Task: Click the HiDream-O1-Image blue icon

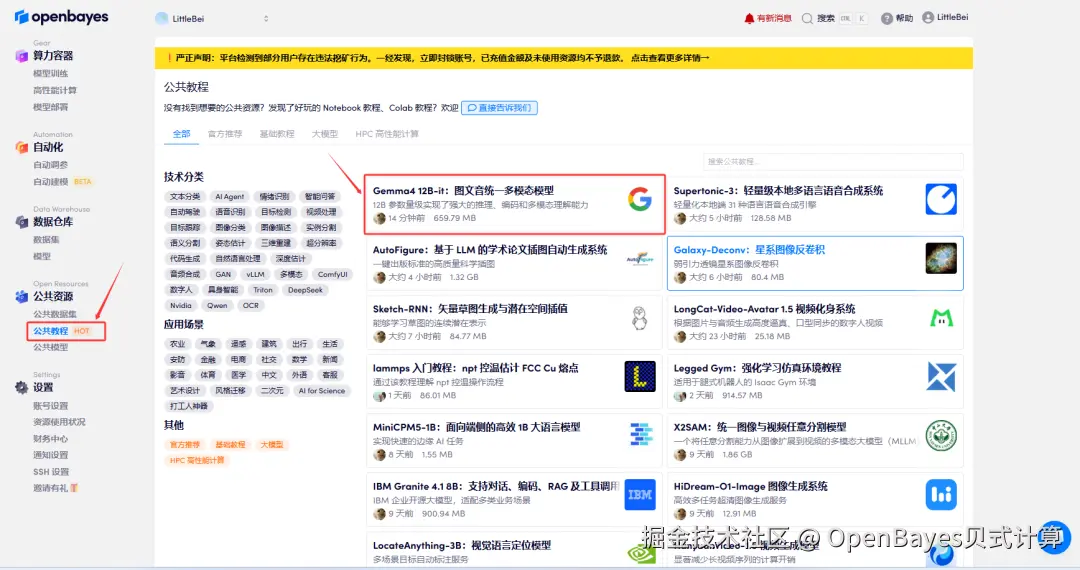Action: (941, 495)
